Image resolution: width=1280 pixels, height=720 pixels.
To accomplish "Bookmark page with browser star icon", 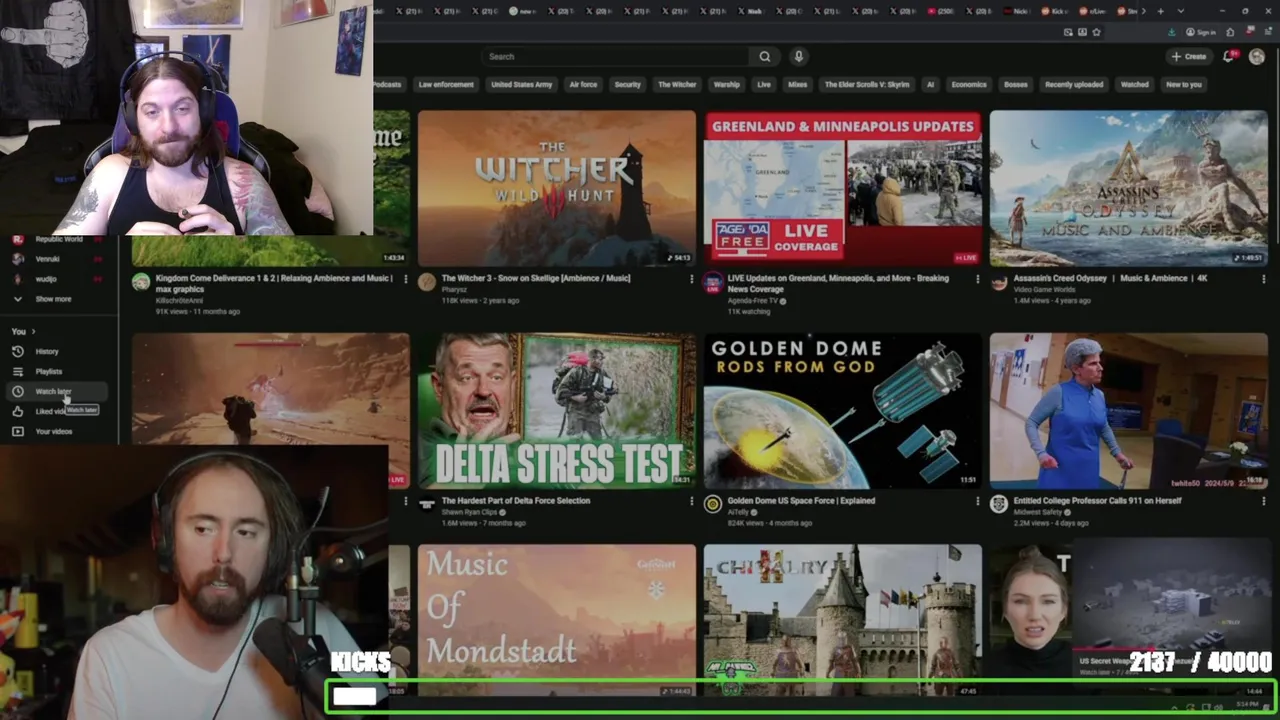I will (1096, 32).
